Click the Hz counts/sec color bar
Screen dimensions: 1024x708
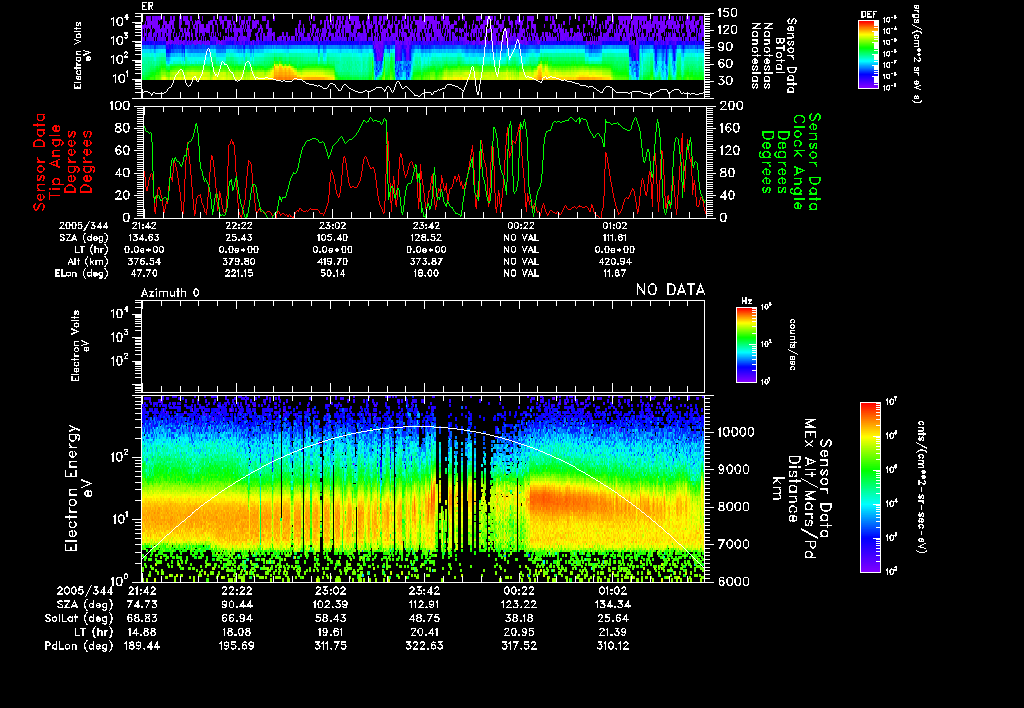tap(746, 344)
